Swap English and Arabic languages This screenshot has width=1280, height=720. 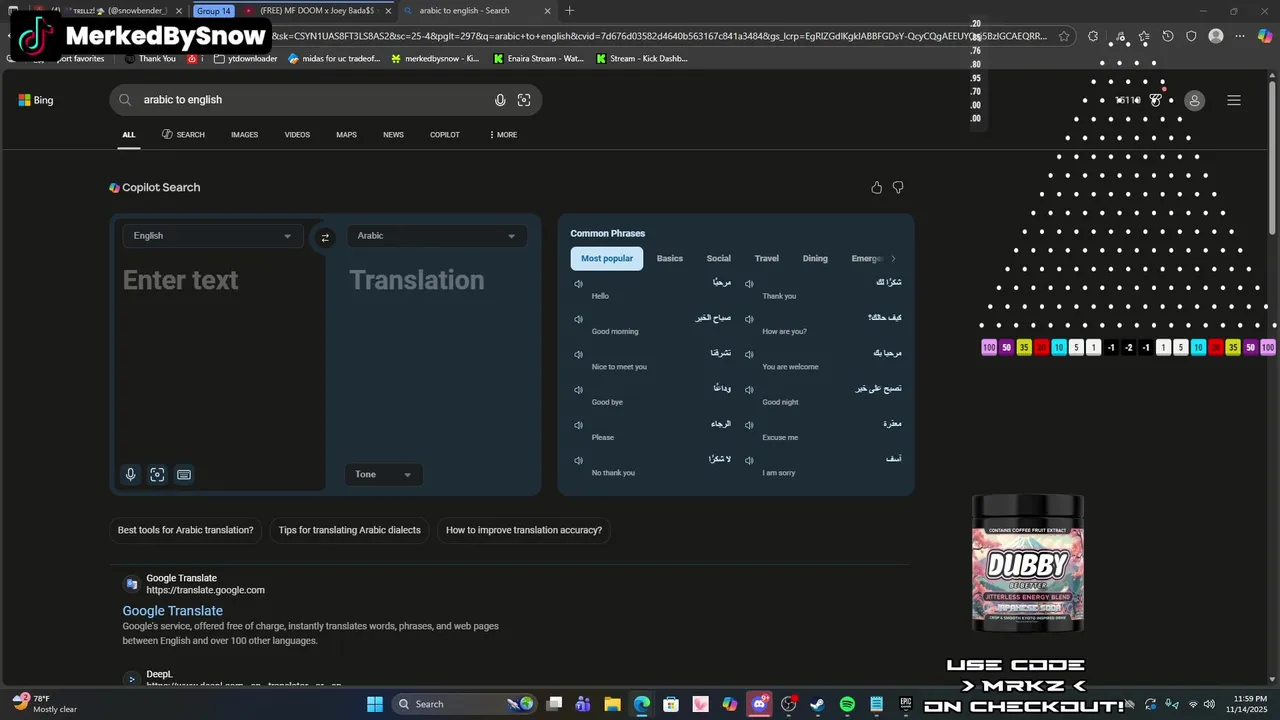pyautogui.click(x=325, y=237)
